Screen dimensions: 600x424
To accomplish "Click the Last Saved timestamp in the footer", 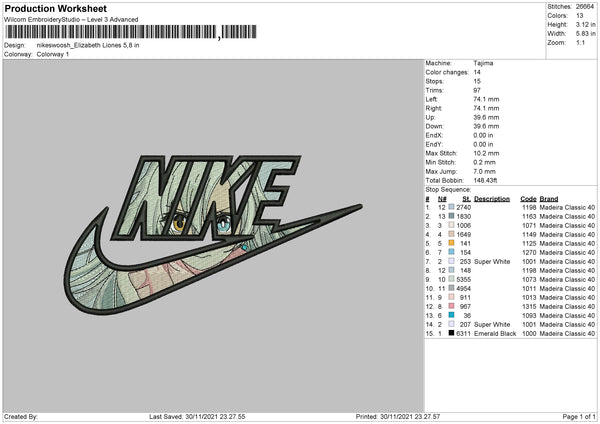I will coord(197,416).
